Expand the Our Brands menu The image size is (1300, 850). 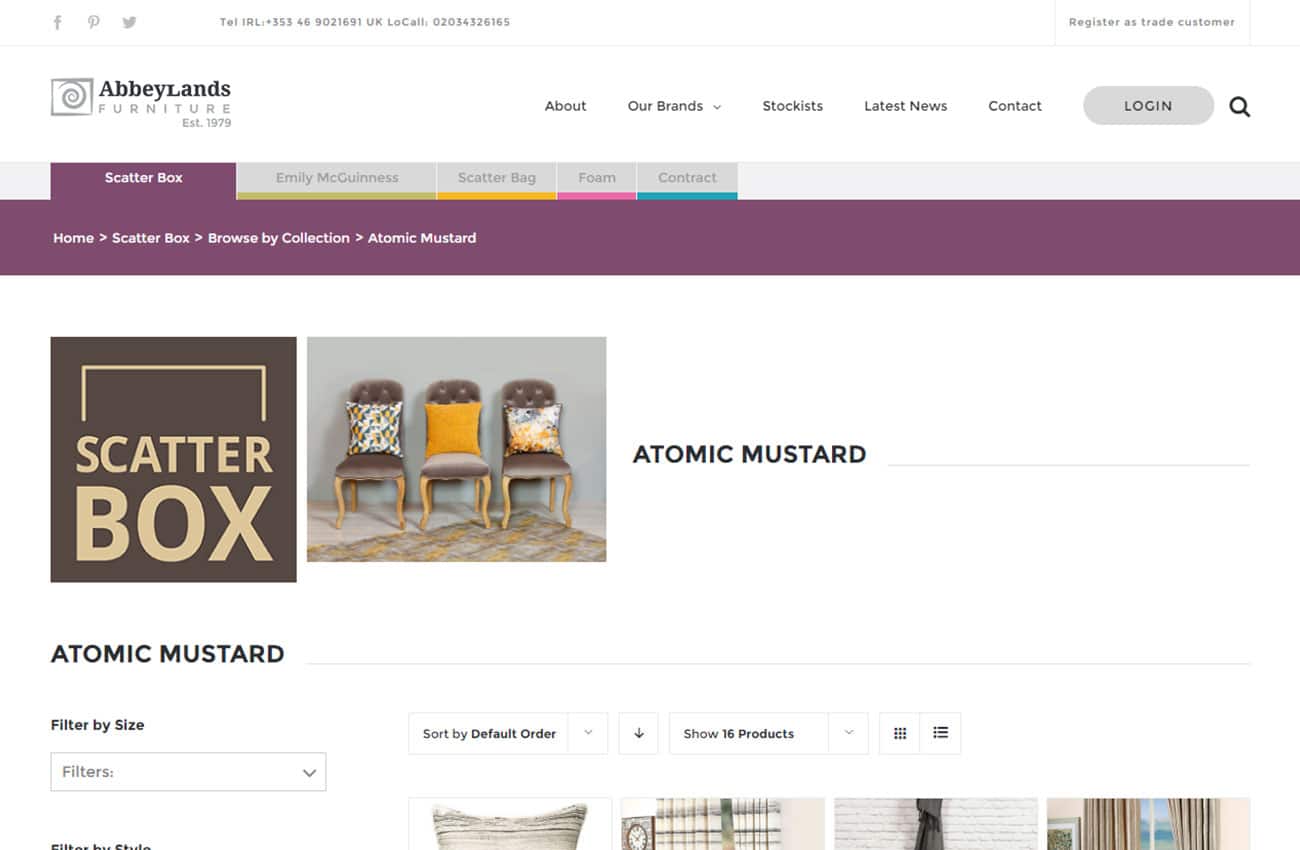(674, 106)
